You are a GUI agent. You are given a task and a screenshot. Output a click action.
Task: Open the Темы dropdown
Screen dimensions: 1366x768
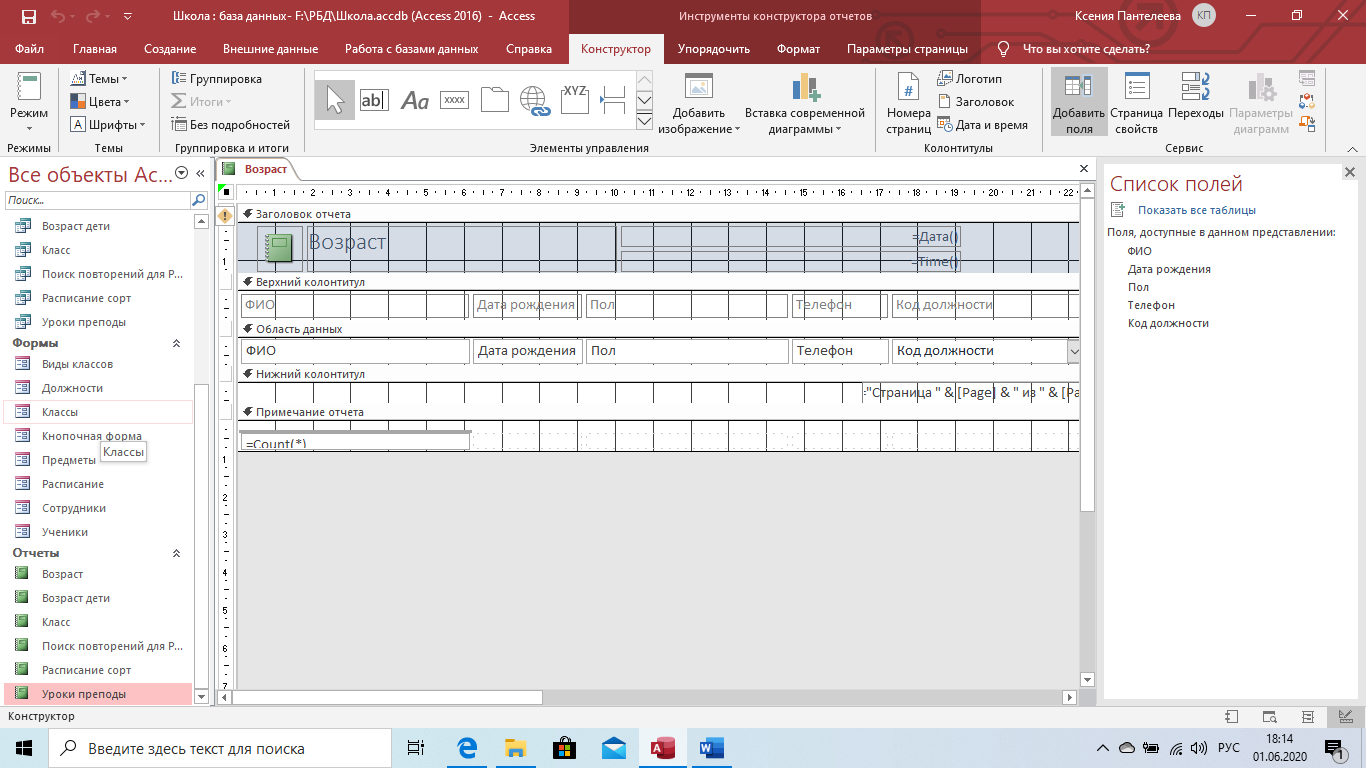98,78
